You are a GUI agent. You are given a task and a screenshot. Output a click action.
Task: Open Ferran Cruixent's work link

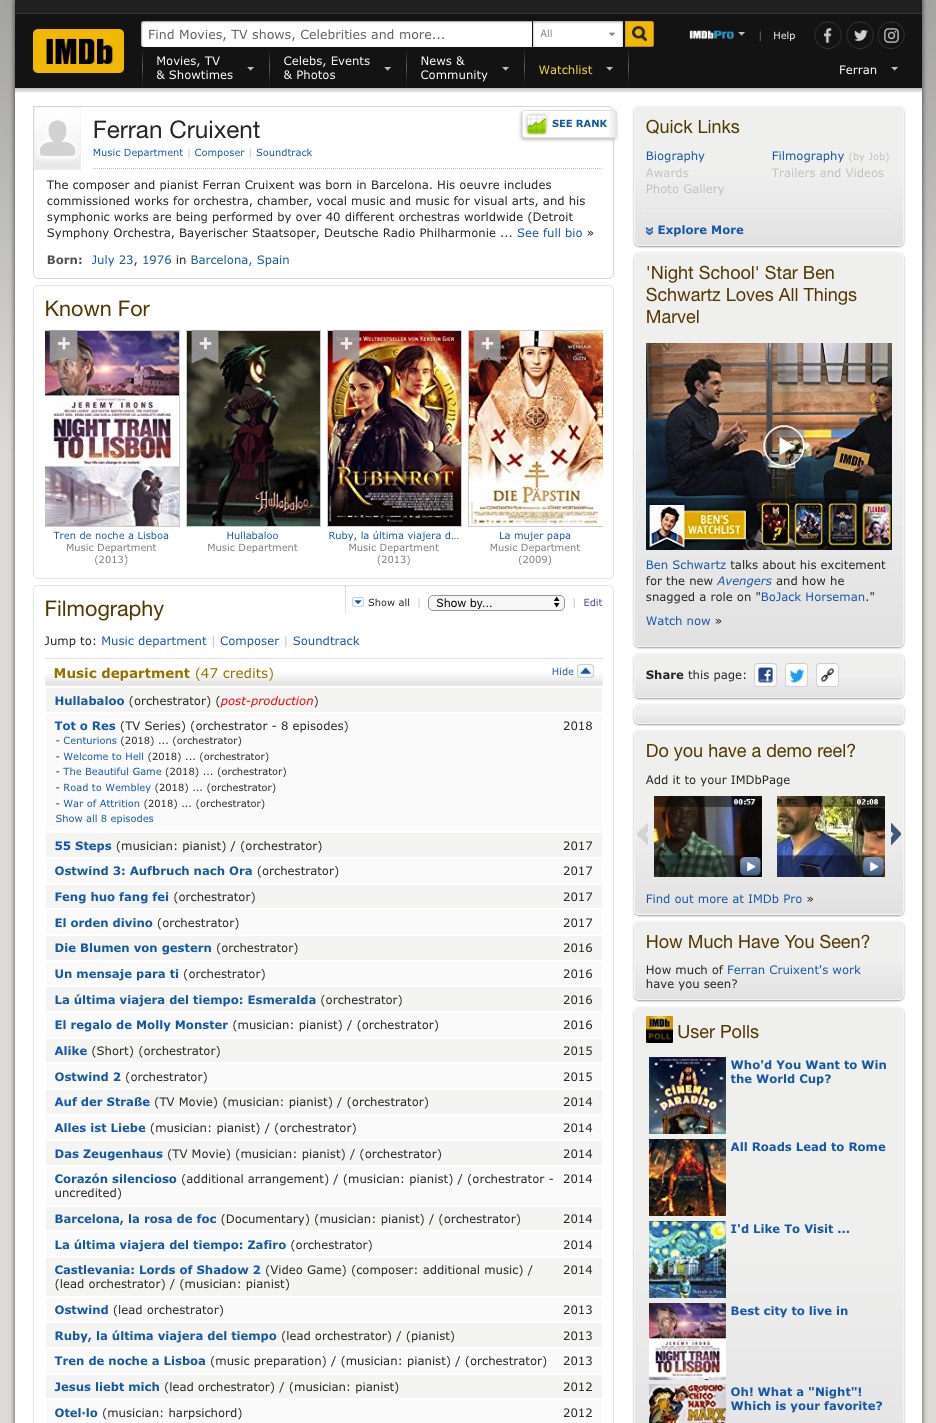pos(793,970)
